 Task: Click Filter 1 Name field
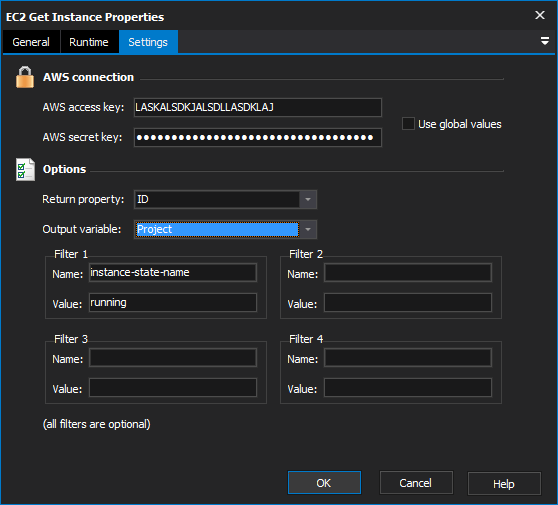[x=173, y=273]
